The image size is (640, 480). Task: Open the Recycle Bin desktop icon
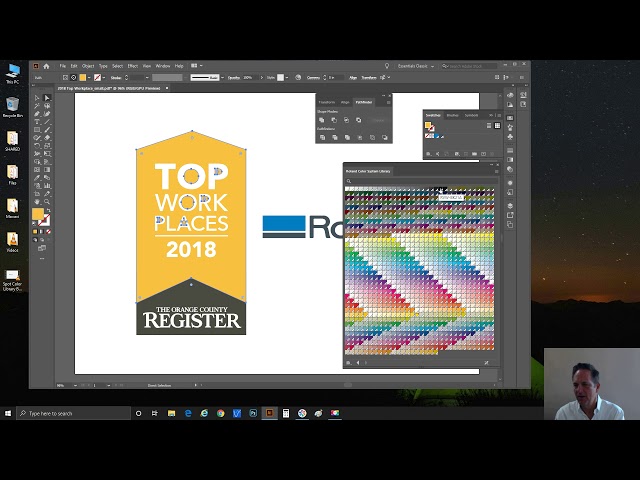pos(13,104)
